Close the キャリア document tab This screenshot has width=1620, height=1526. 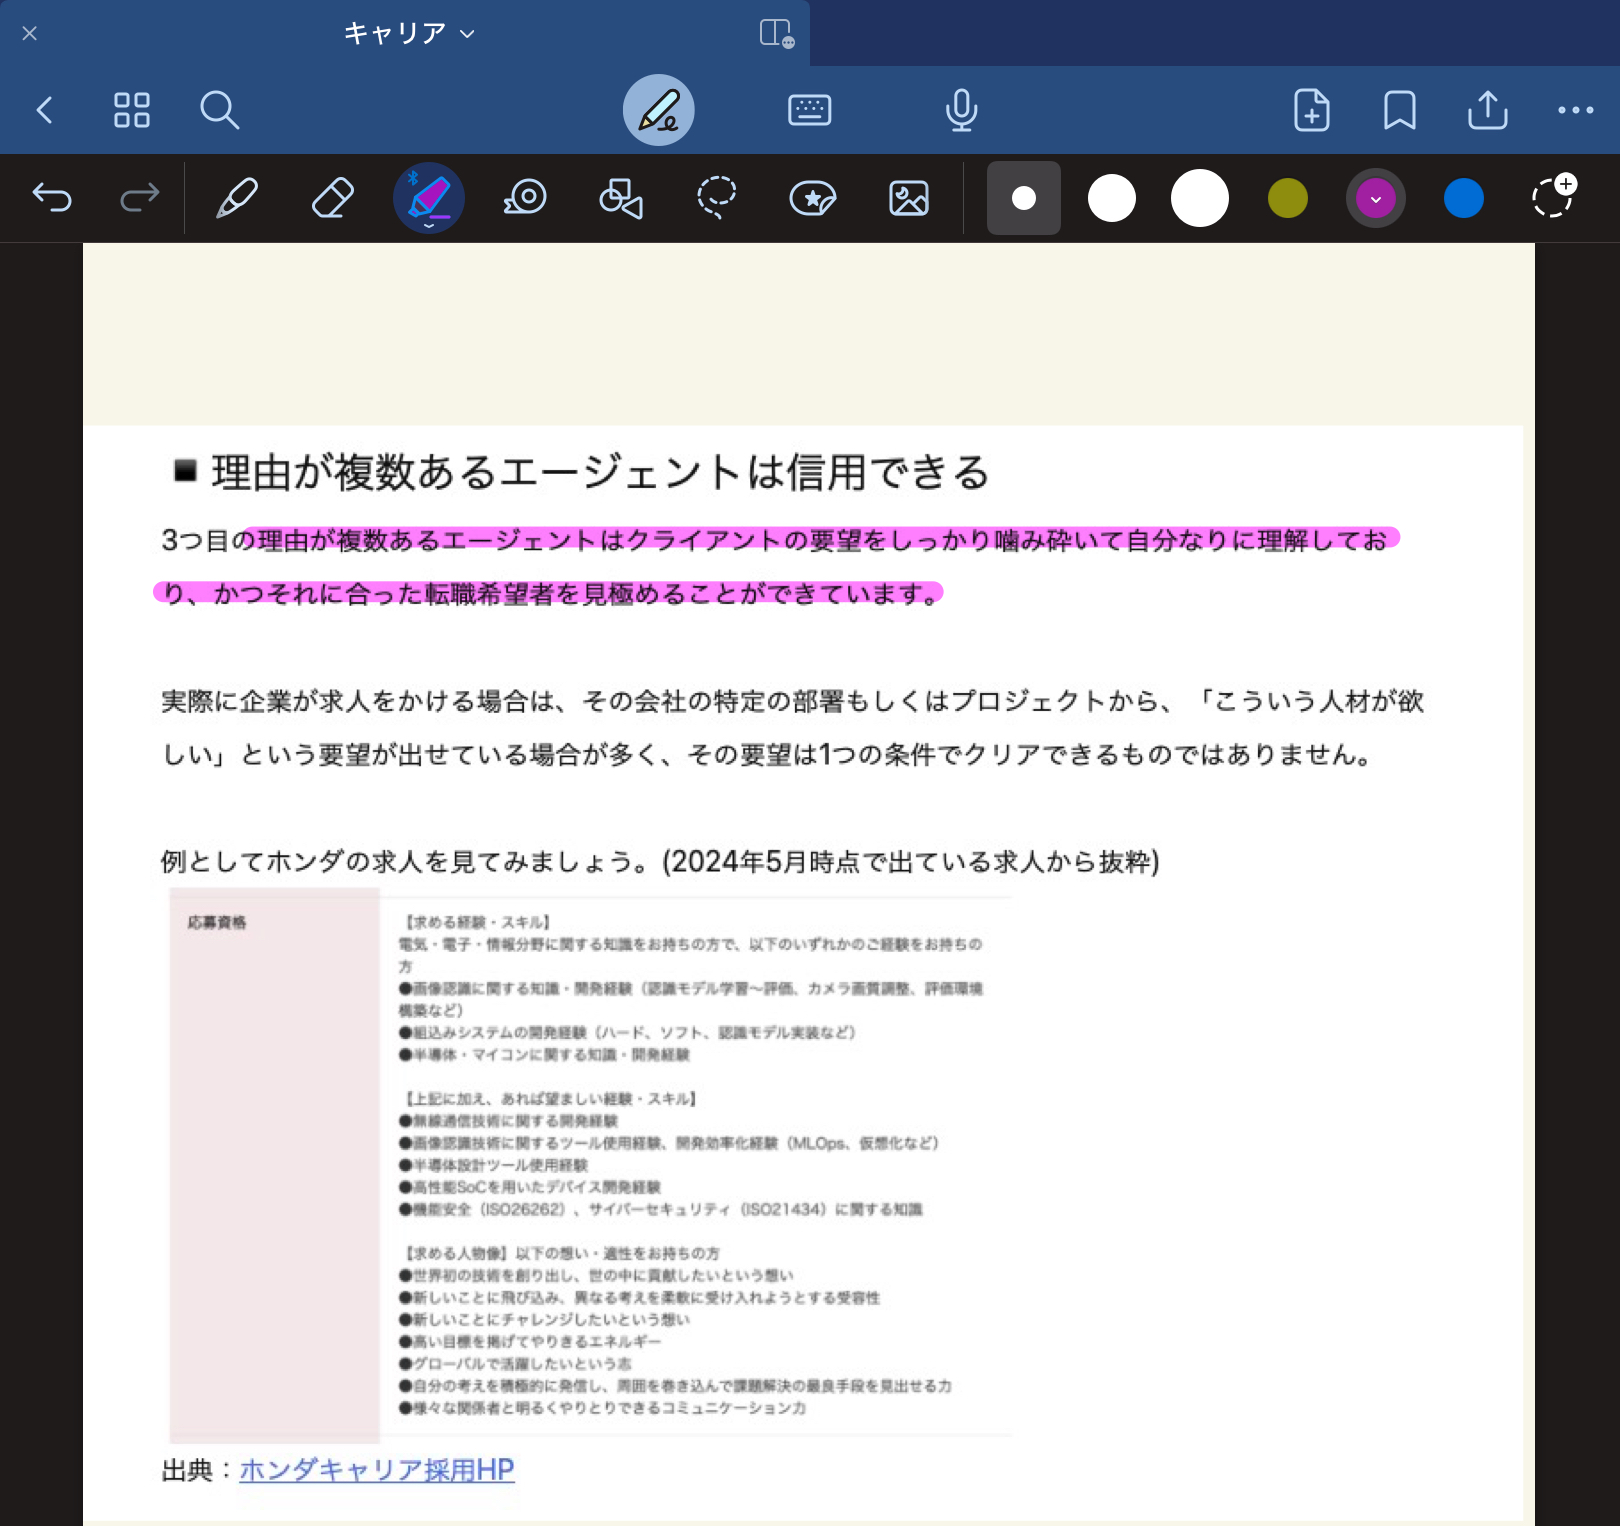click(30, 33)
